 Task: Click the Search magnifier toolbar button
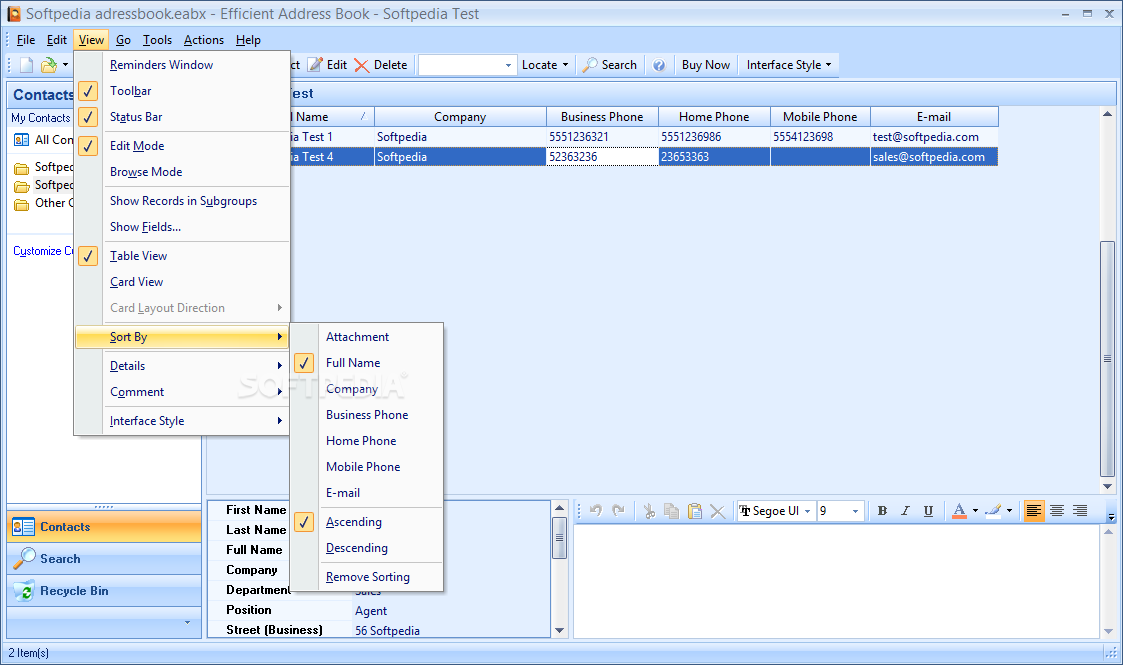[x=609, y=65]
